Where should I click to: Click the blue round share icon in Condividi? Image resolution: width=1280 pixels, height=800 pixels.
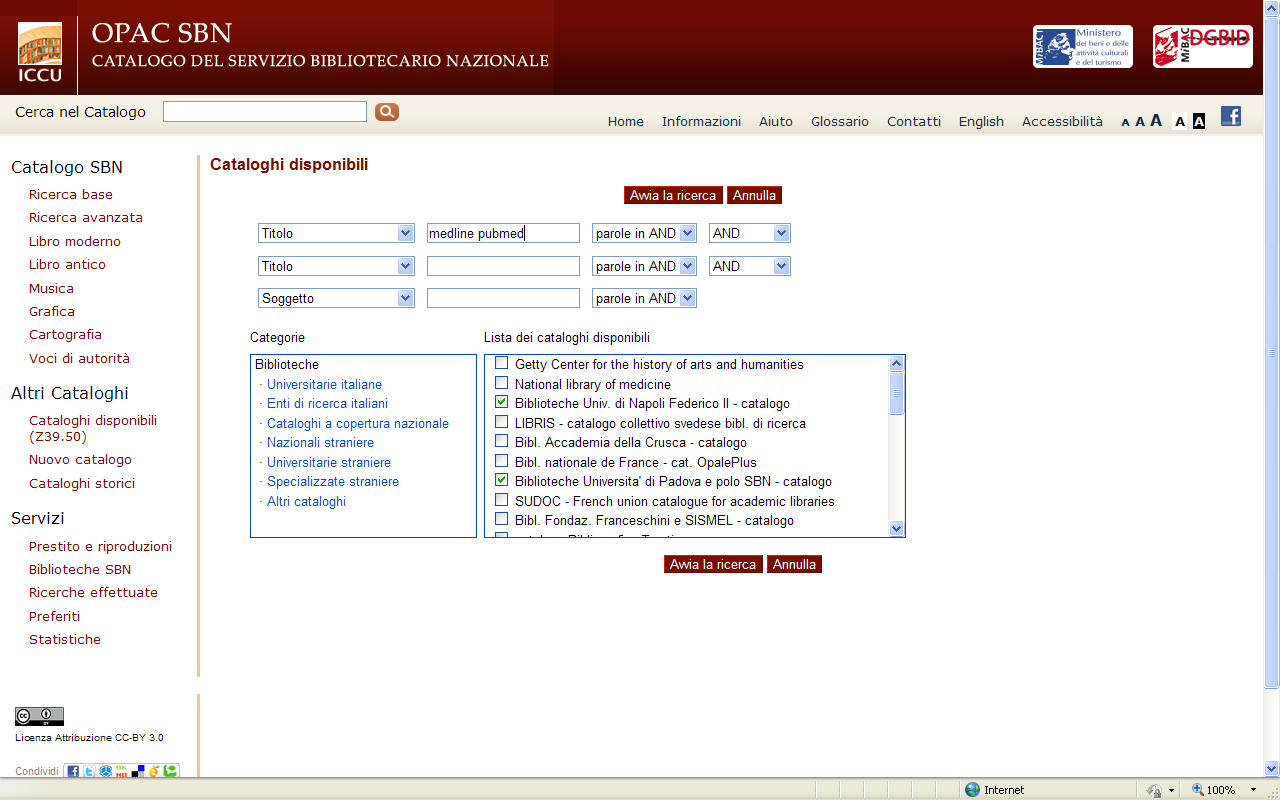pyautogui.click(x=105, y=771)
